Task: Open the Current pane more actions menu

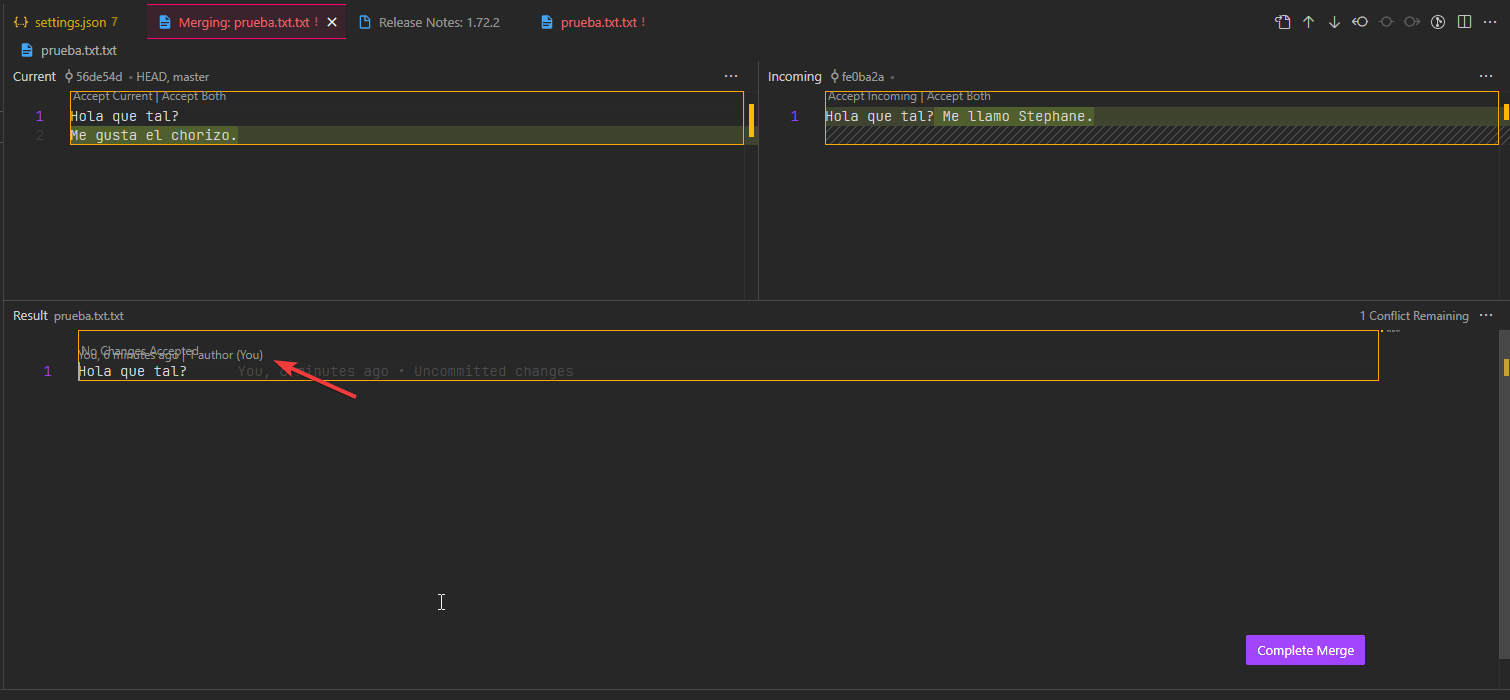Action: pos(731,76)
